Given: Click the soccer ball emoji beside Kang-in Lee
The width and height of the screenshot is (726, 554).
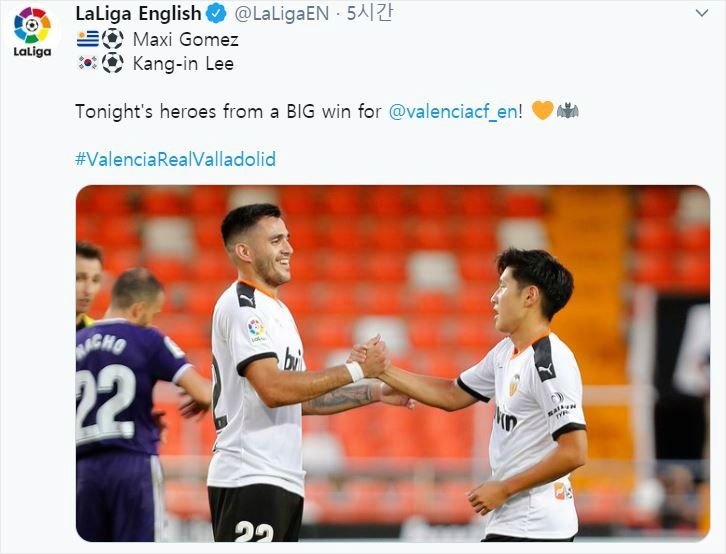Looking at the screenshot, I should (x=112, y=63).
